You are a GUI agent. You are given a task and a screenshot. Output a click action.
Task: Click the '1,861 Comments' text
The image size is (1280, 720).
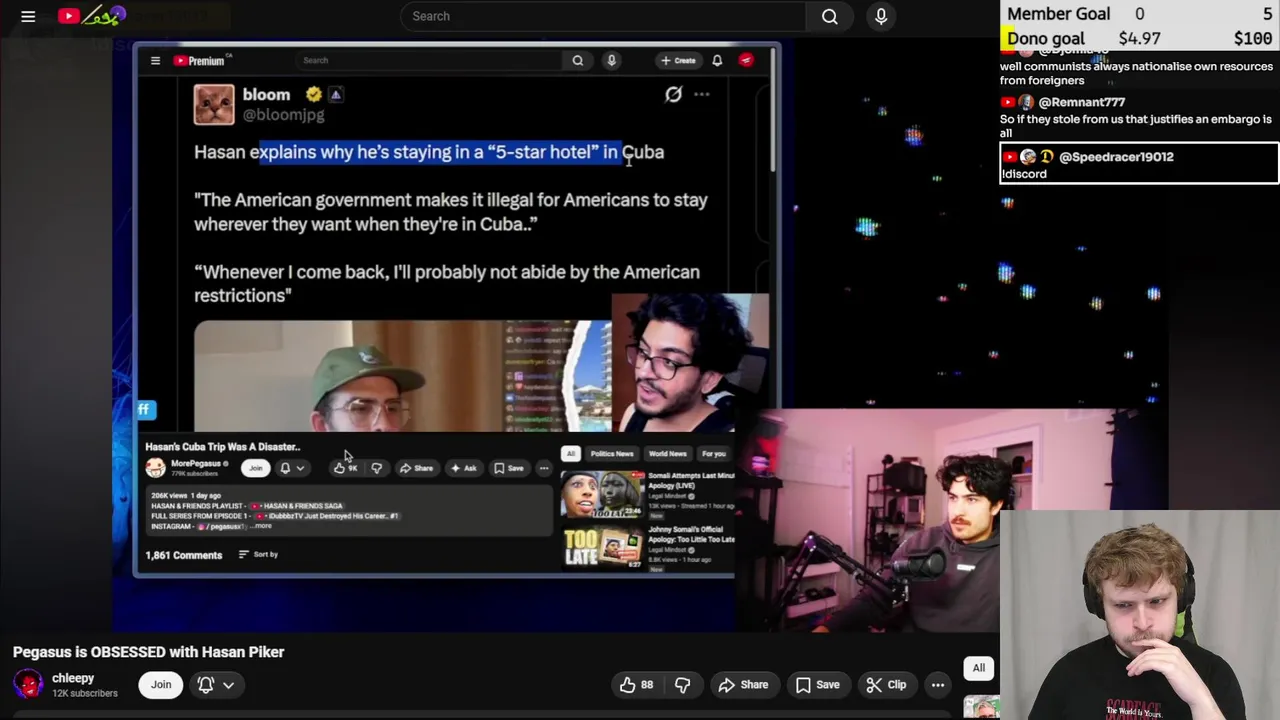[184, 555]
